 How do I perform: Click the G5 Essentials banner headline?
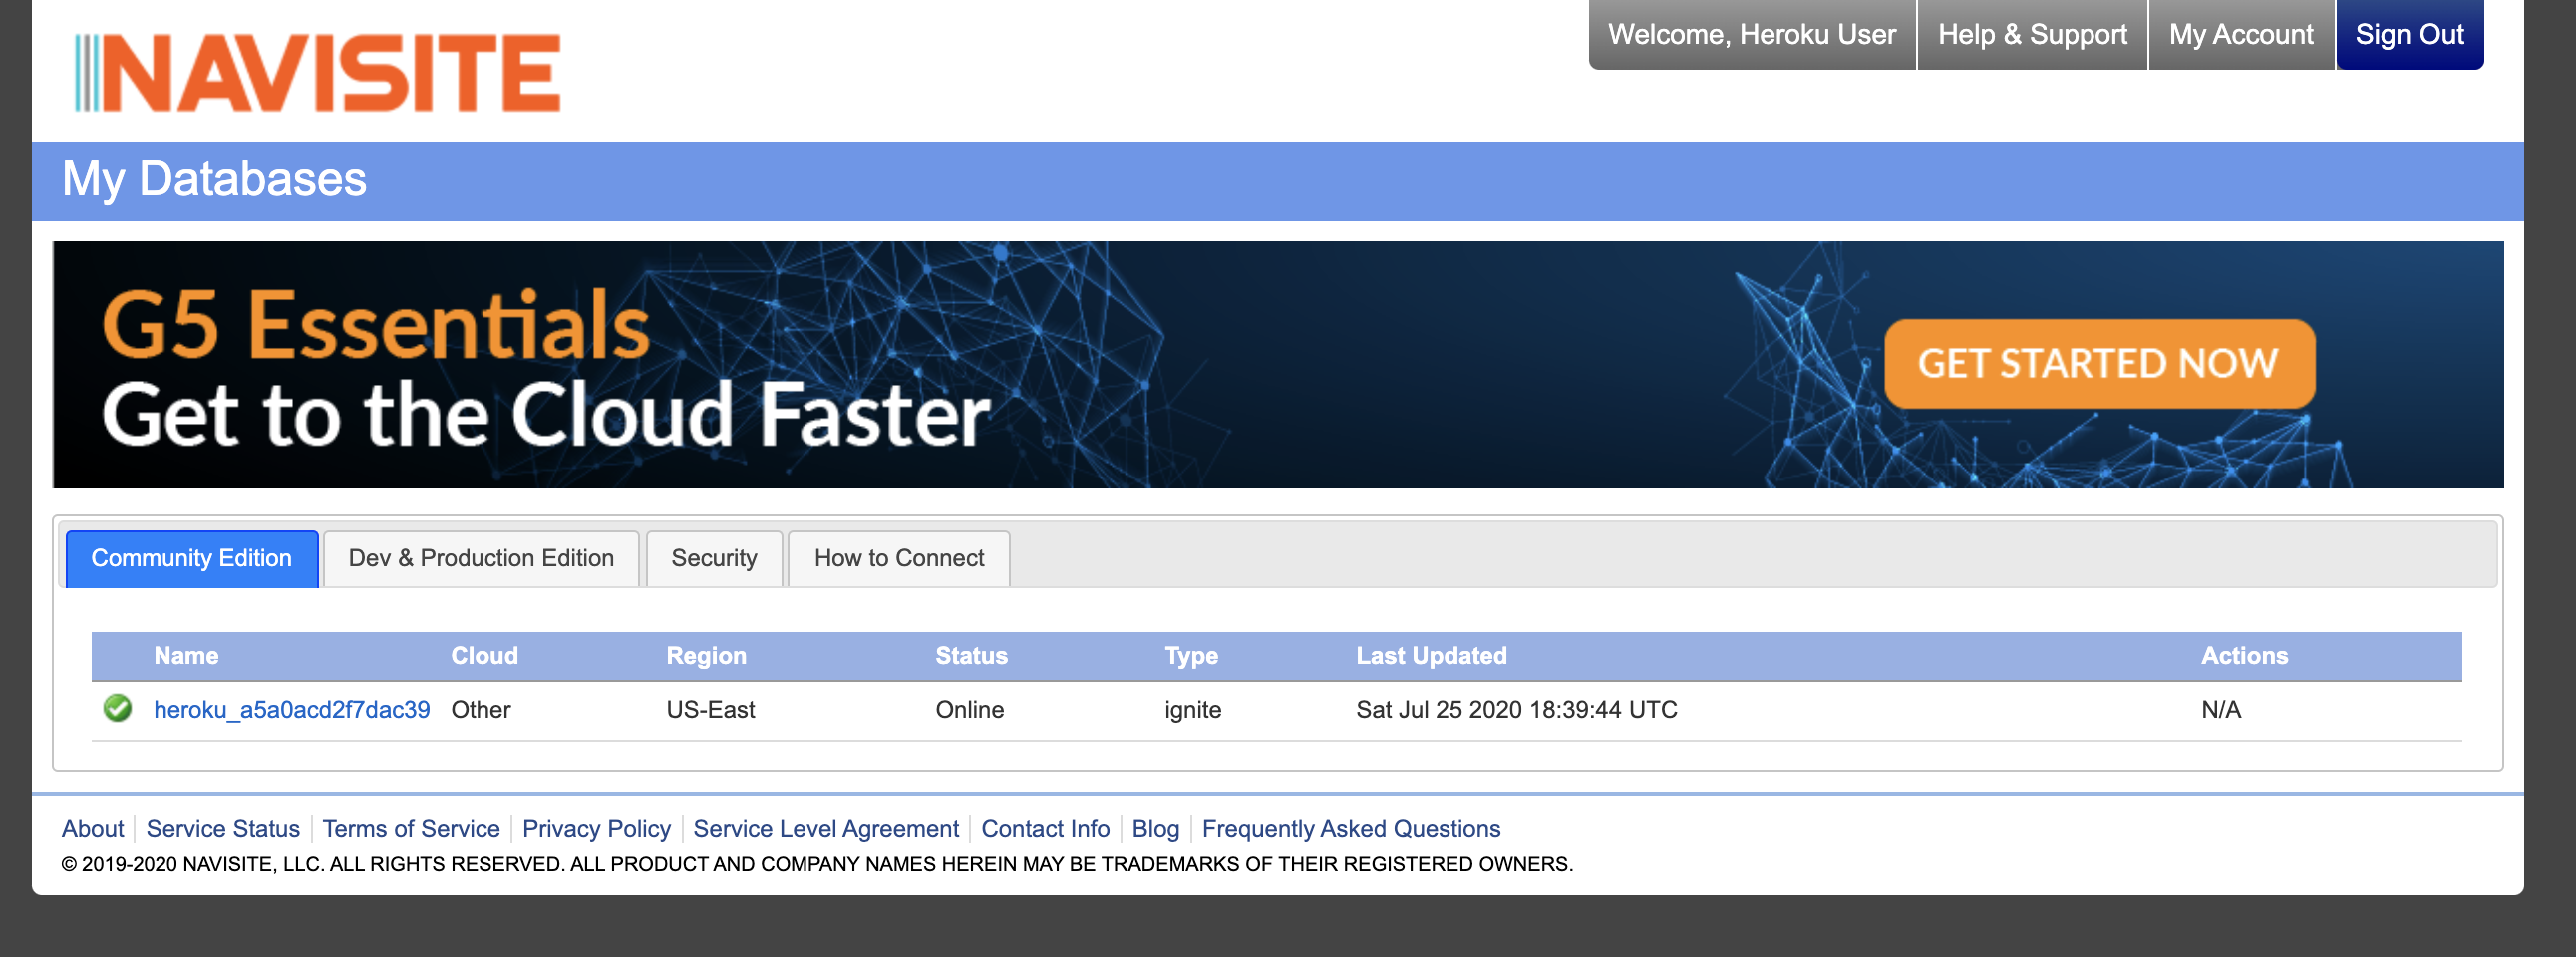[376, 324]
